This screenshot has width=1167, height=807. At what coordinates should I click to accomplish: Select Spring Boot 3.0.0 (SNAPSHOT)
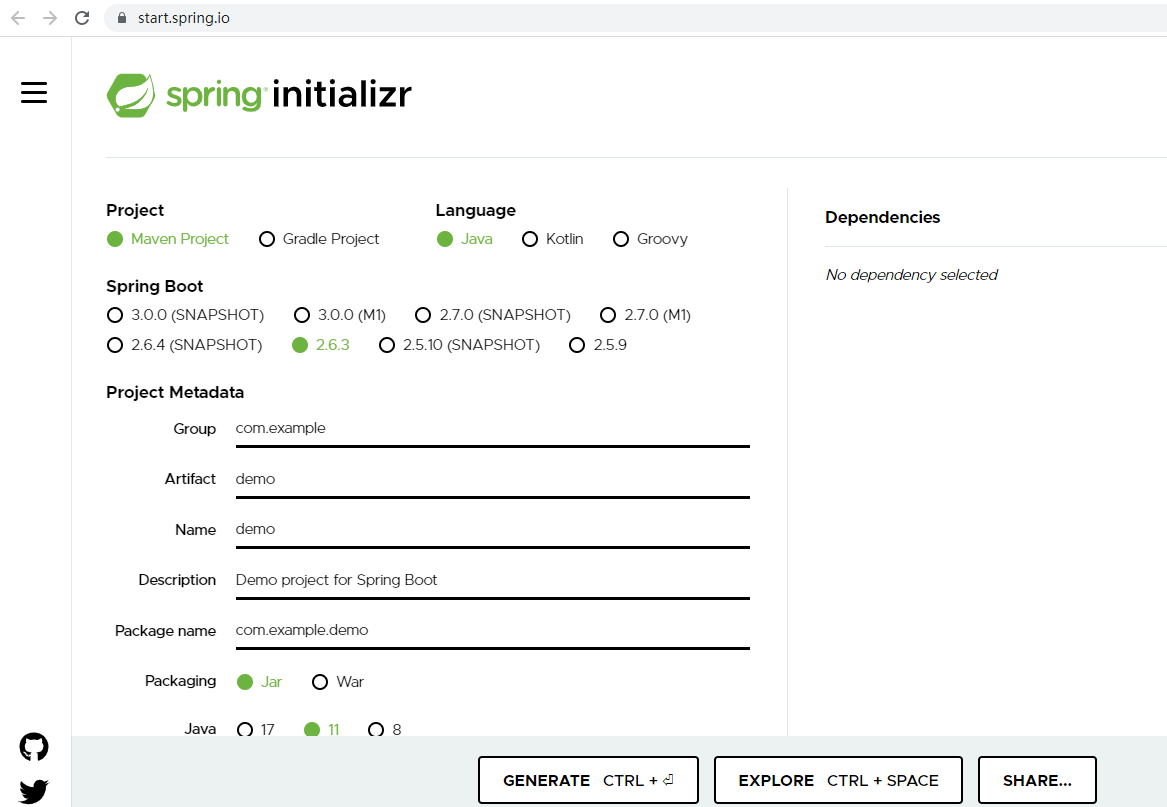pos(185,315)
